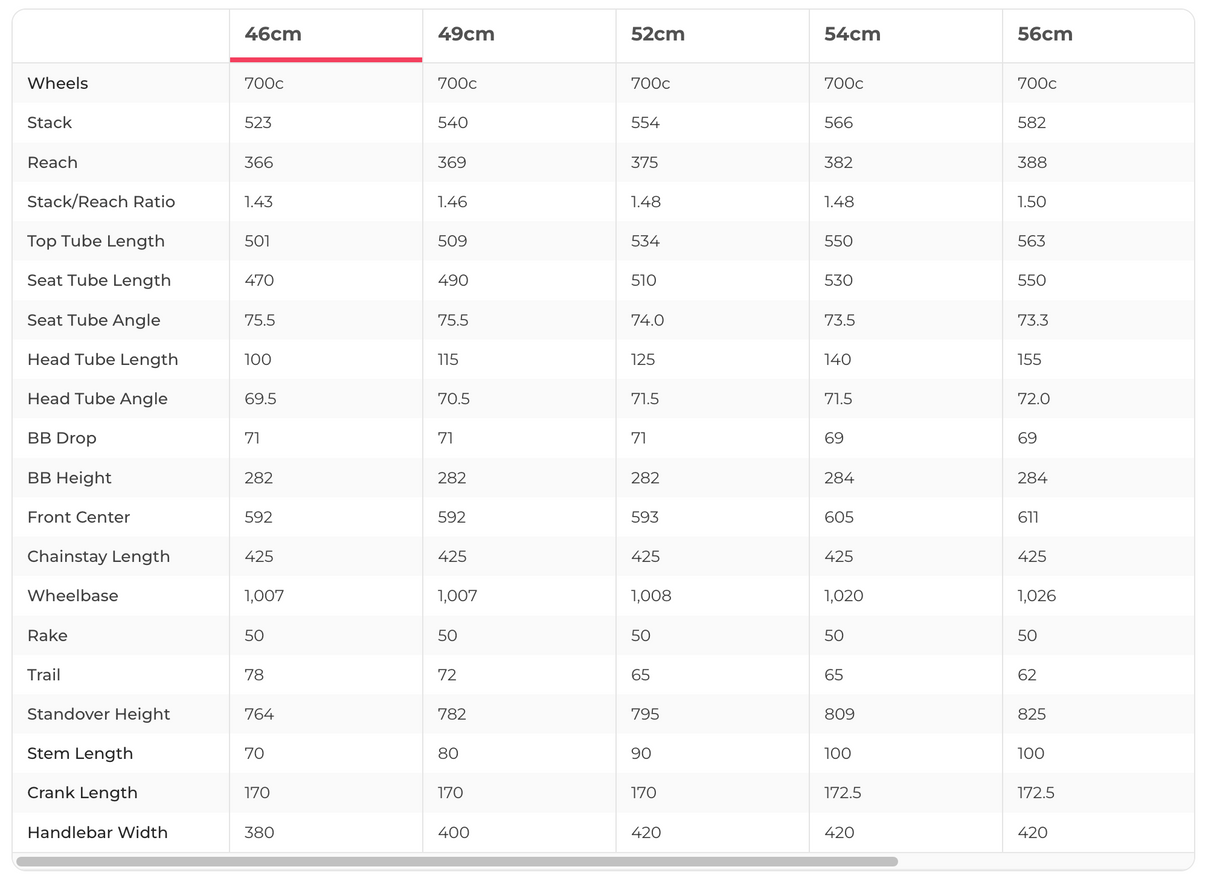The width and height of the screenshot is (1214, 887).
Task: Click the 54cm Crank Length value 172.5
Action: tap(842, 793)
